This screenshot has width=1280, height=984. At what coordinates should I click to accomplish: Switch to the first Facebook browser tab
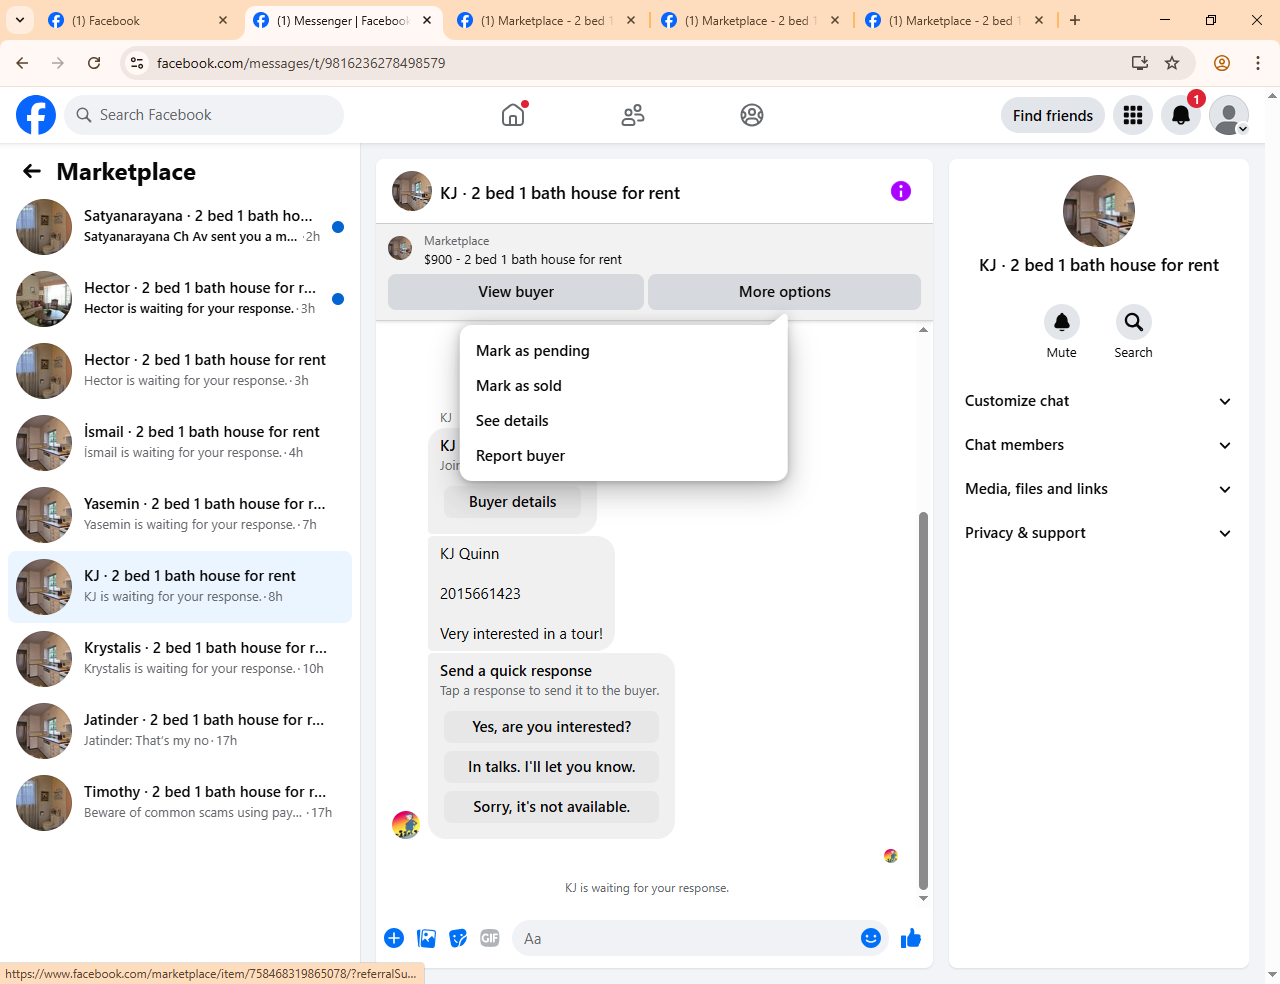[138, 20]
